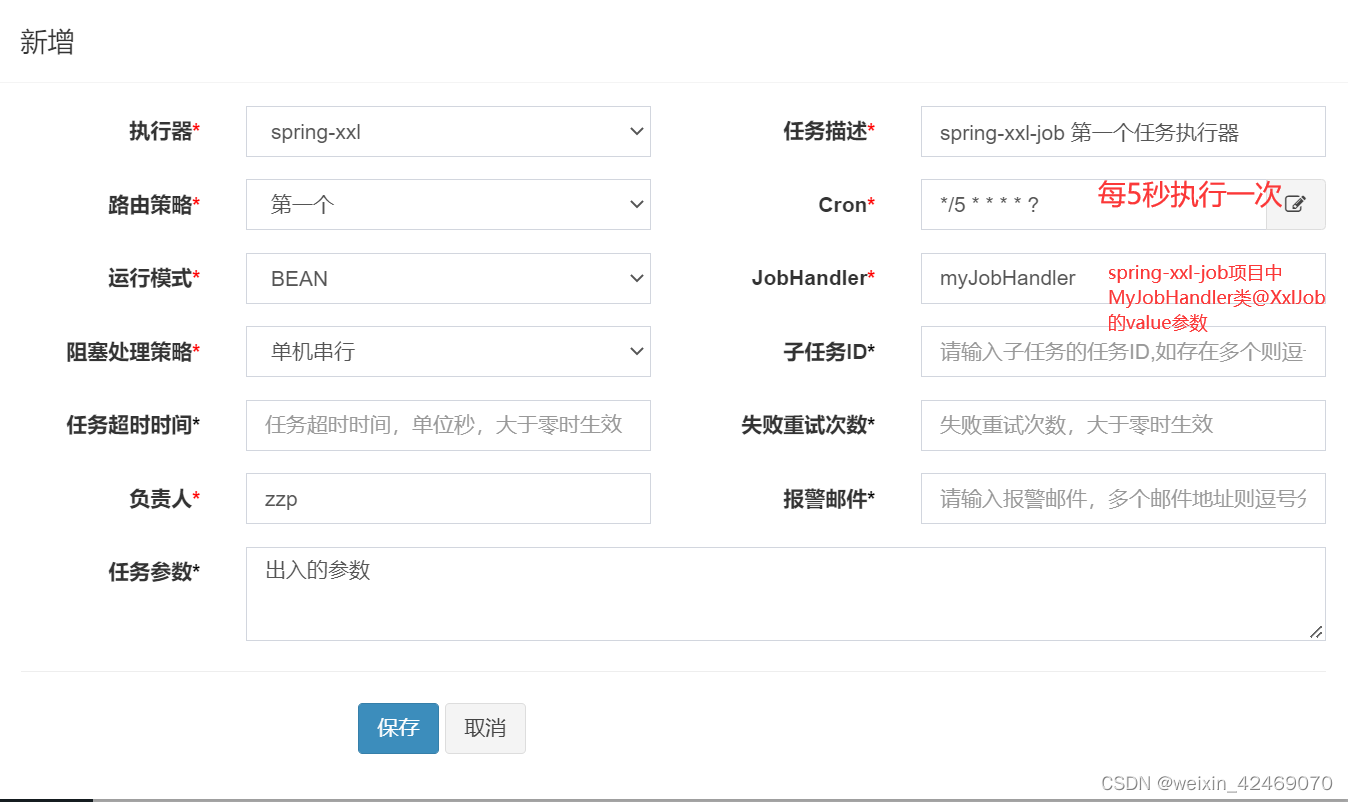Open the 执行器 dropdown showing spring-xxl
Image resolution: width=1348 pixels, height=802 pixels.
pos(448,131)
